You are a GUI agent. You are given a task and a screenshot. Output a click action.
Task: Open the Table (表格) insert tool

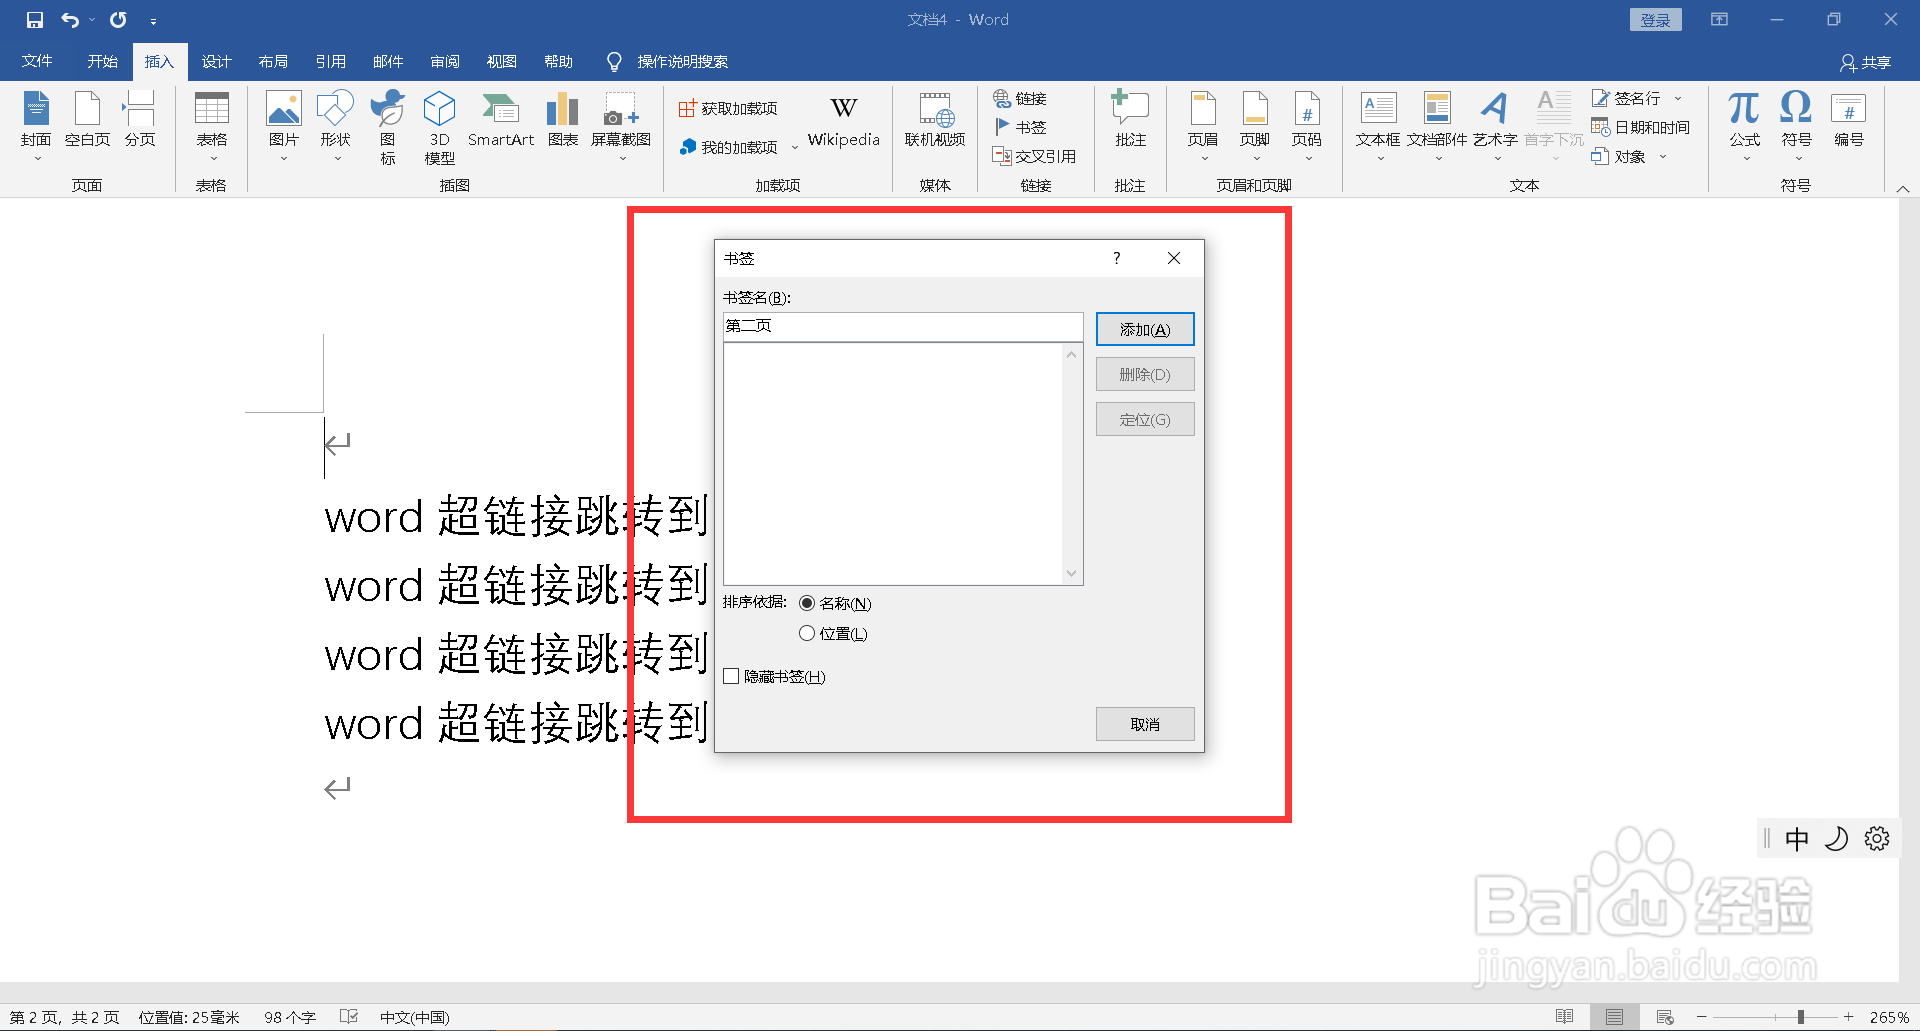tap(211, 127)
